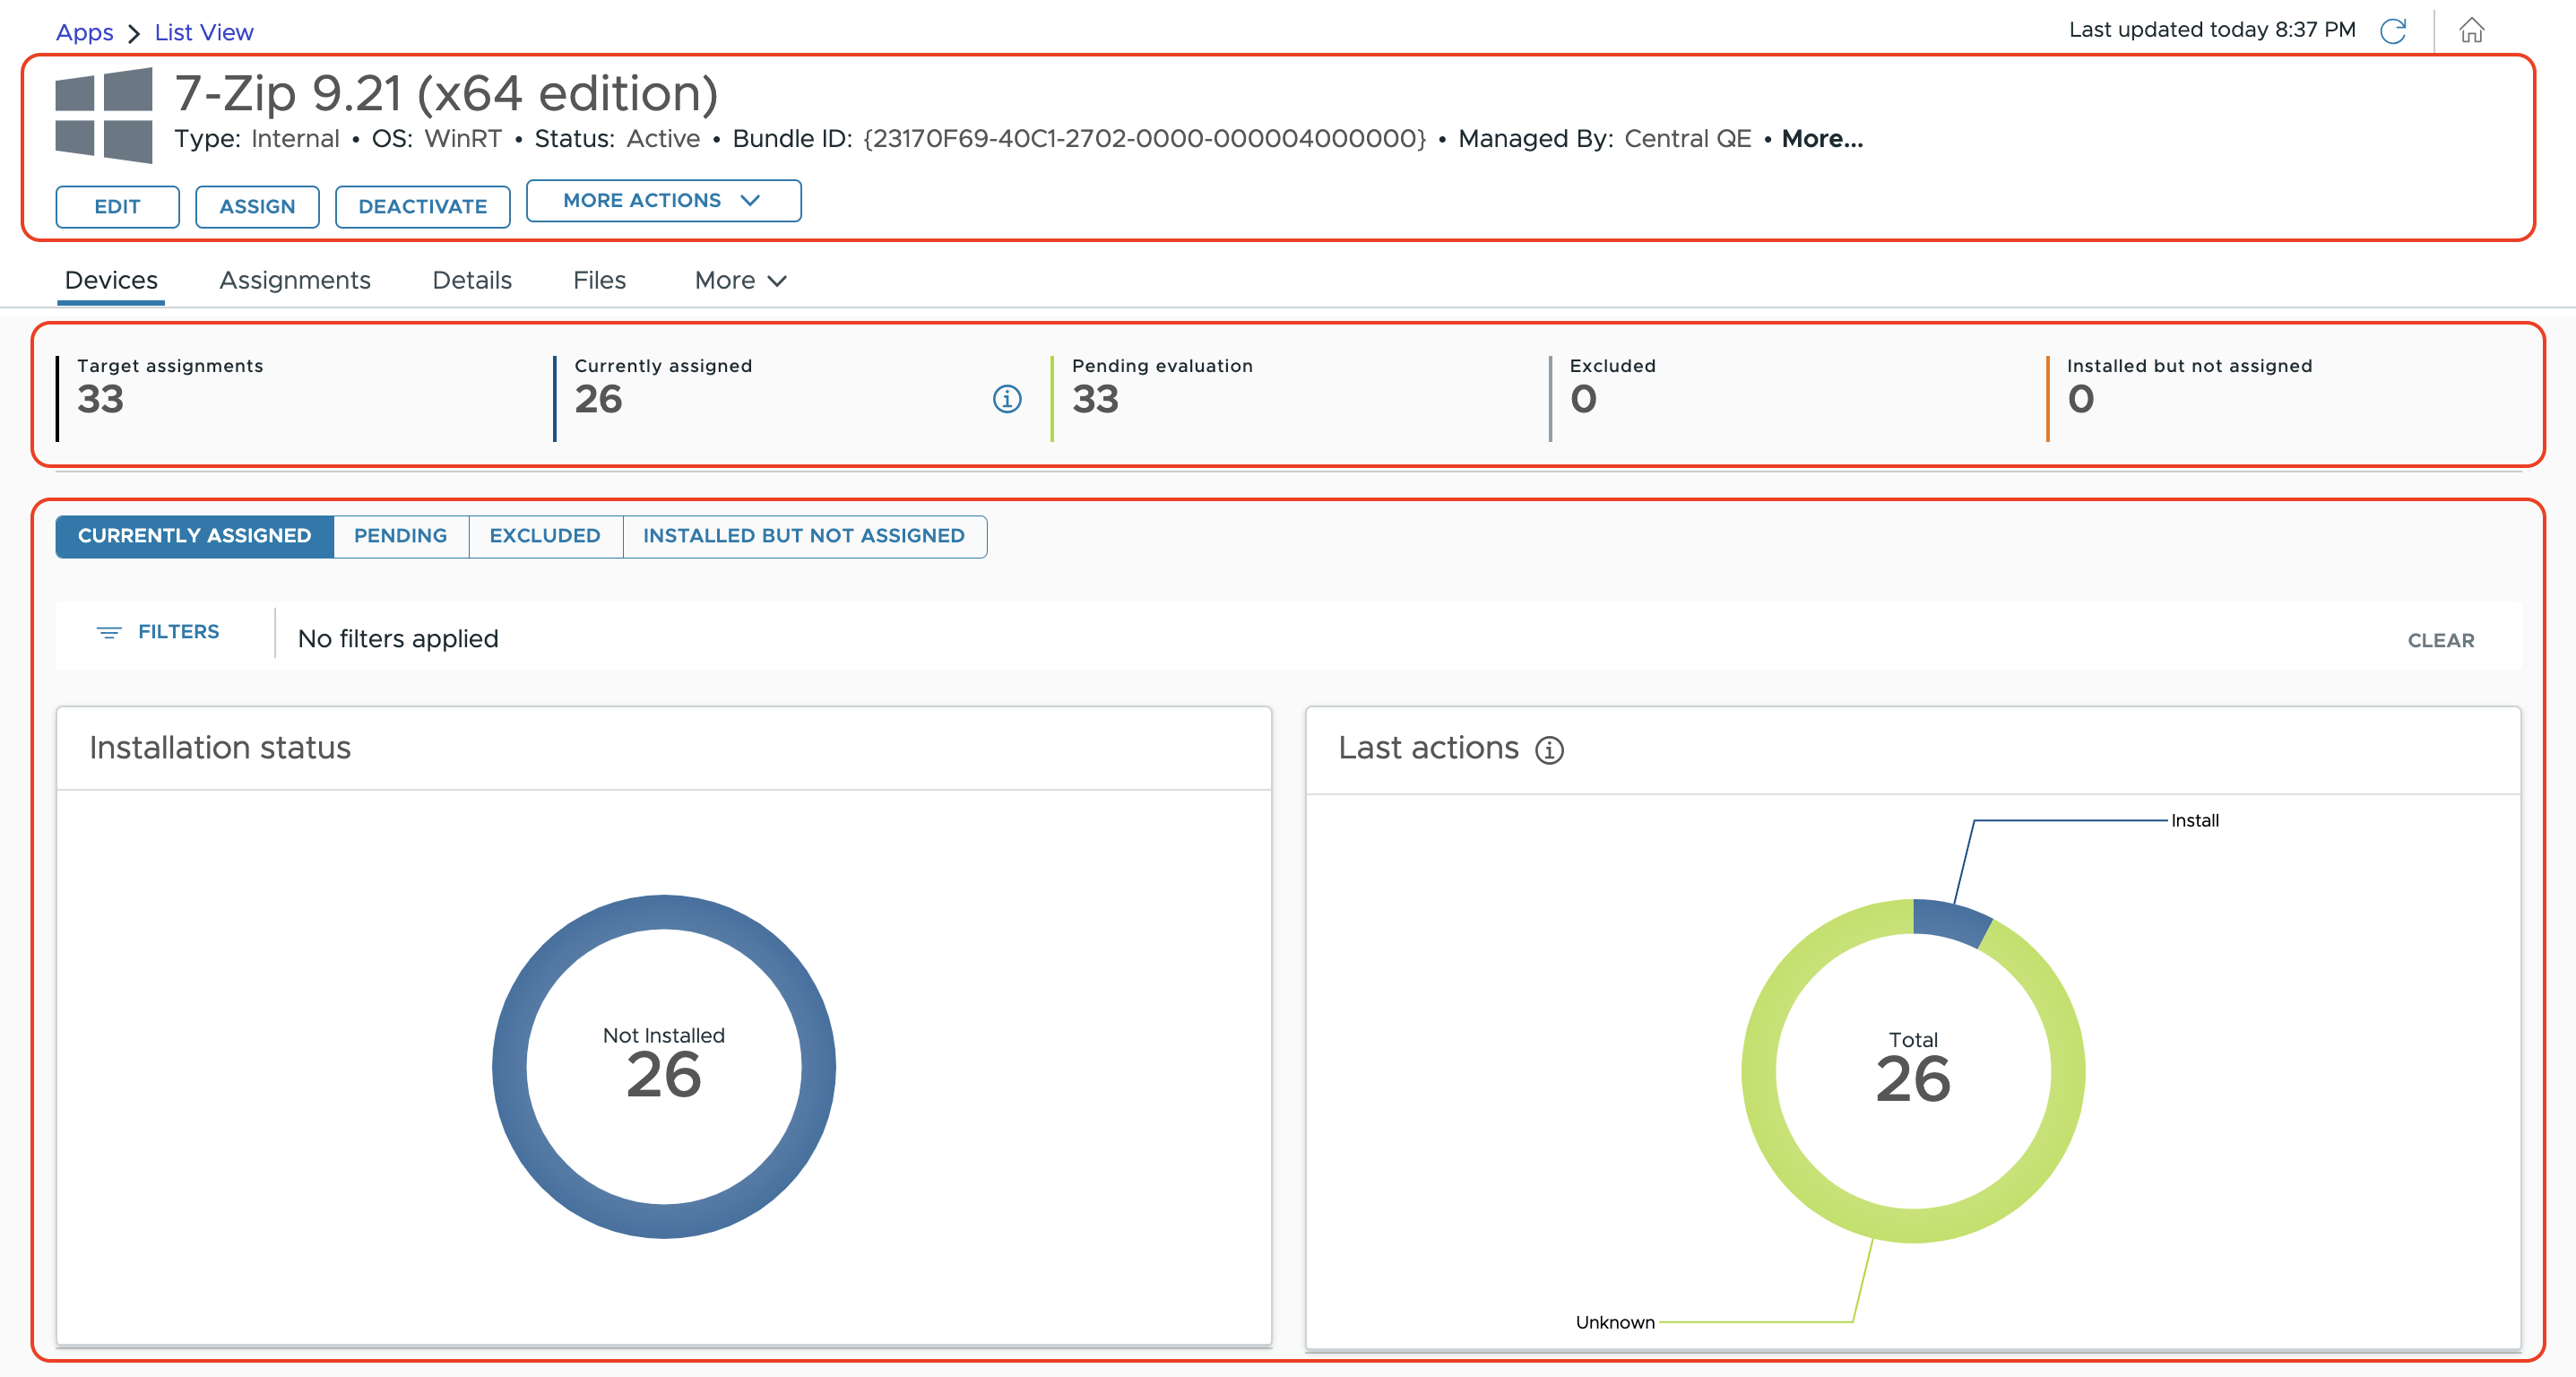
Task: Click the info icon beside Last actions
Action: (x=1549, y=750)
